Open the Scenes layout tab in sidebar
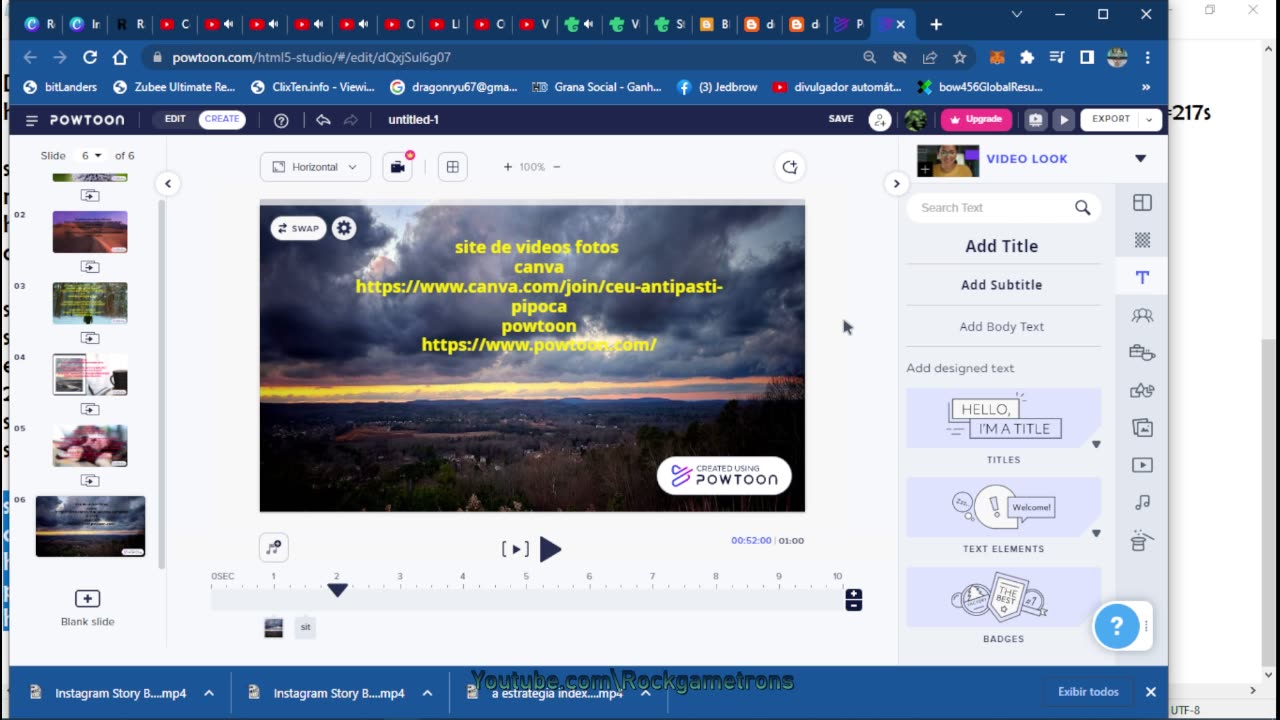The width and height of the screenshot is (1280, 720). pyautogui.click(x=1142, y=203)
